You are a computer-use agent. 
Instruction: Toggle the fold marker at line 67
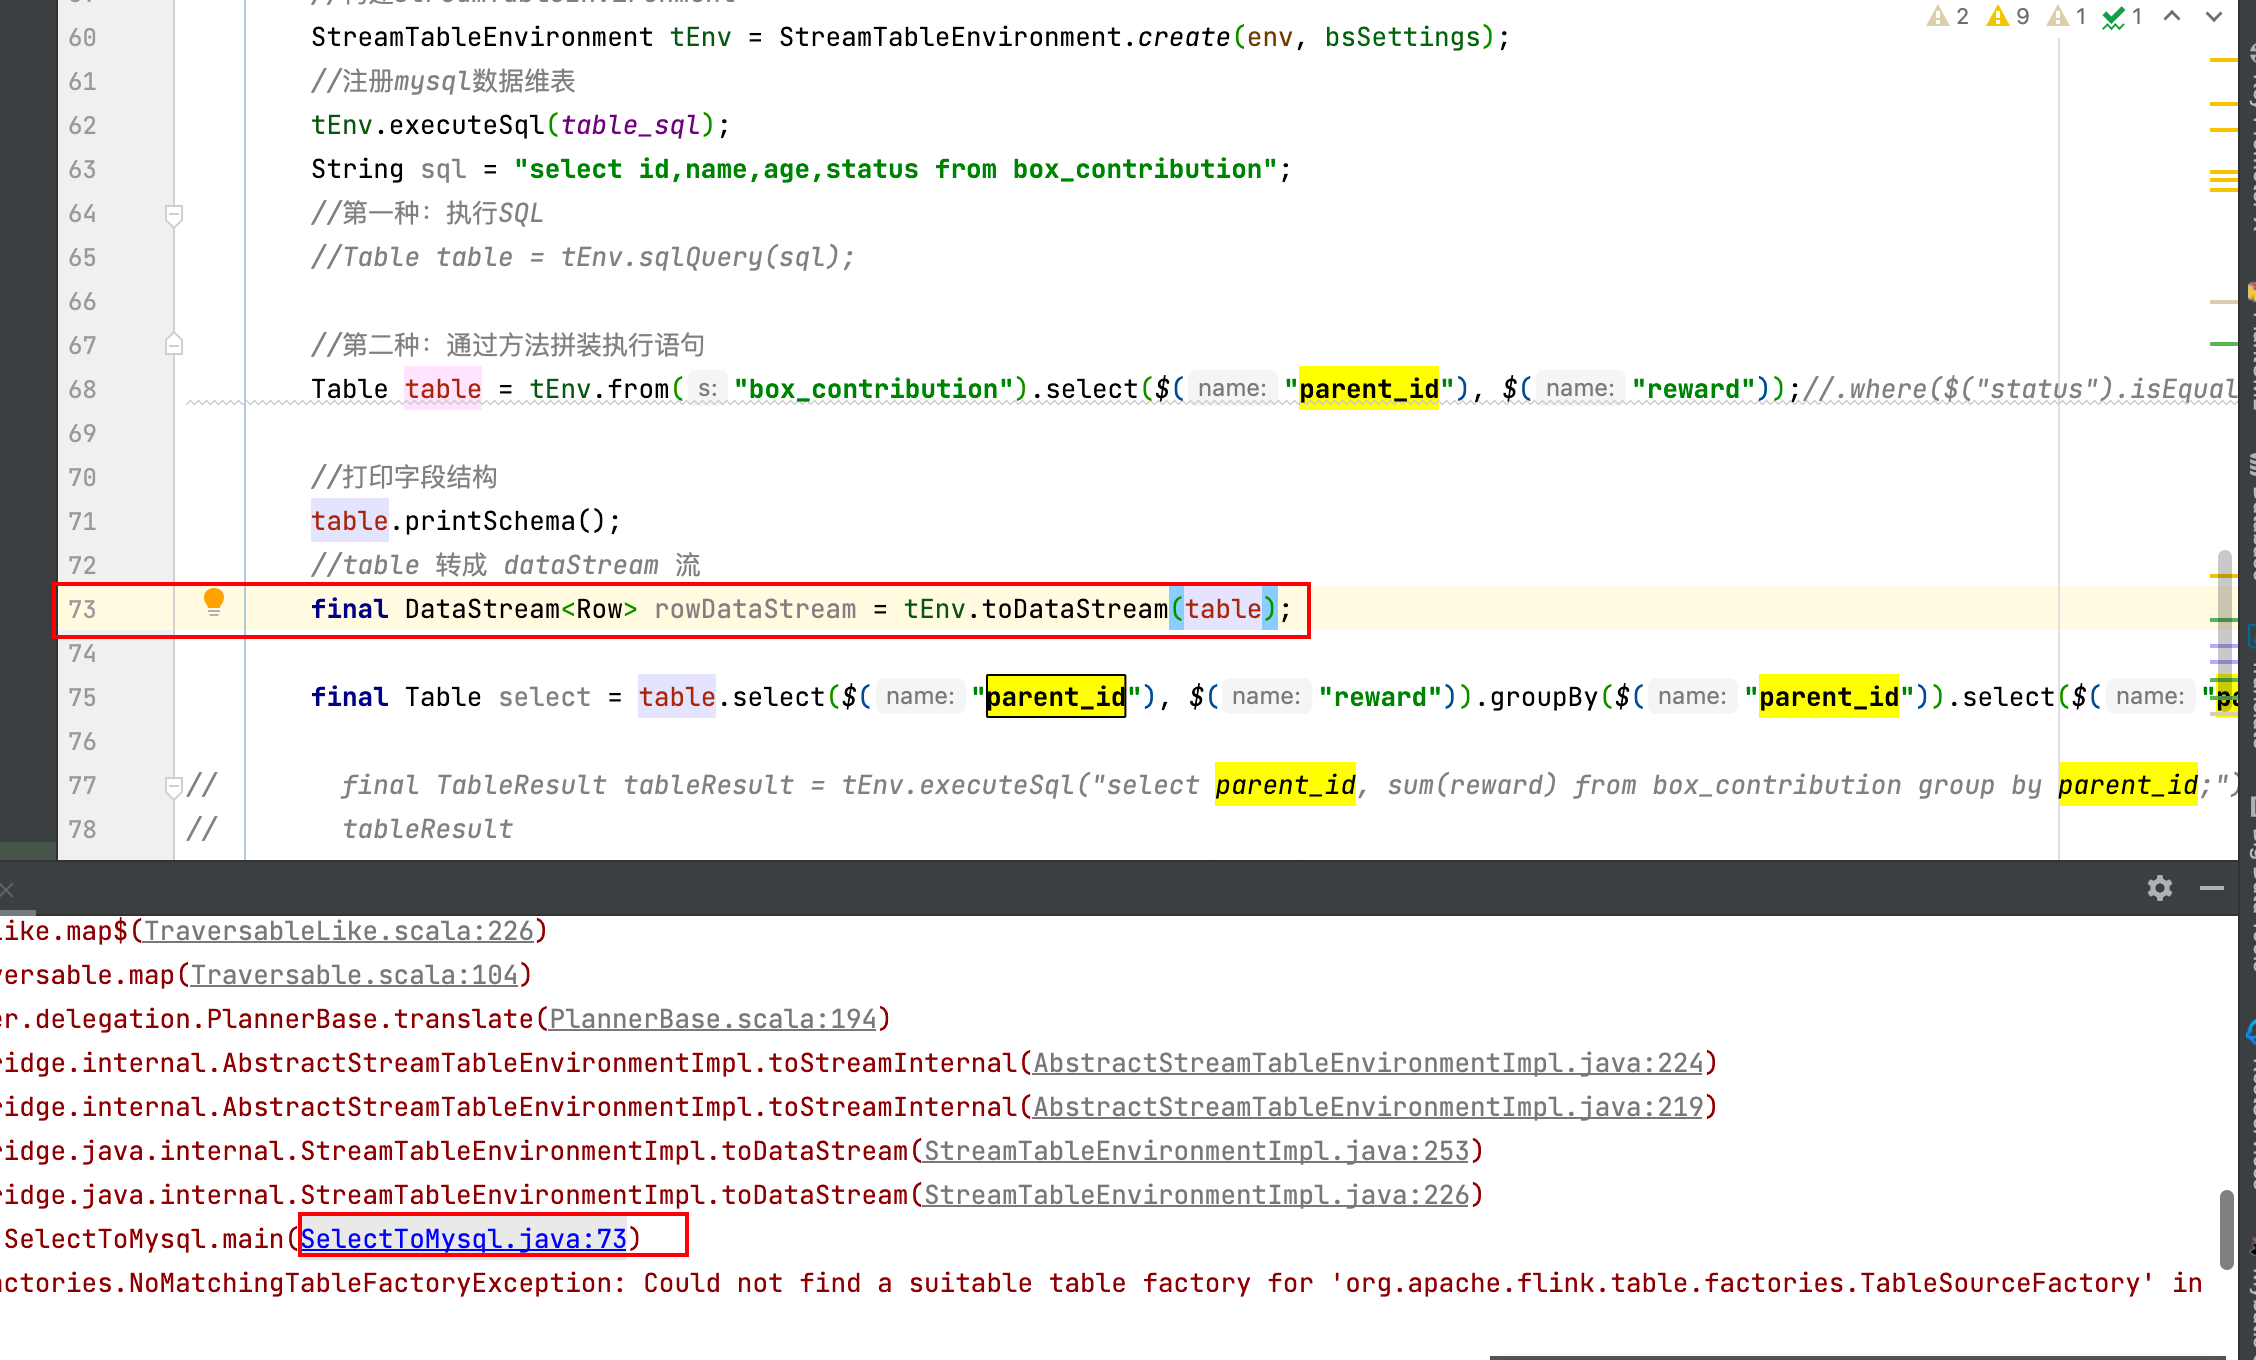(x=173, y=345)
